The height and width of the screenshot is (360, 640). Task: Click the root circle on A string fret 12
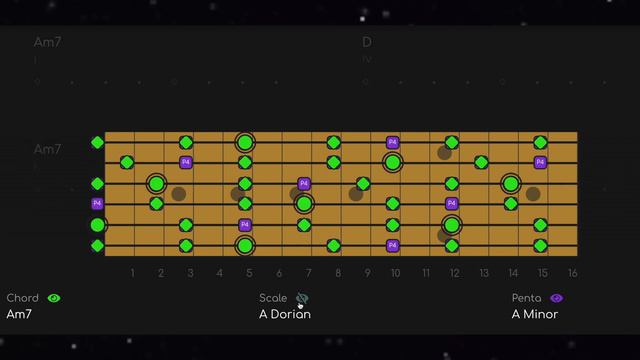coord(452,225)
